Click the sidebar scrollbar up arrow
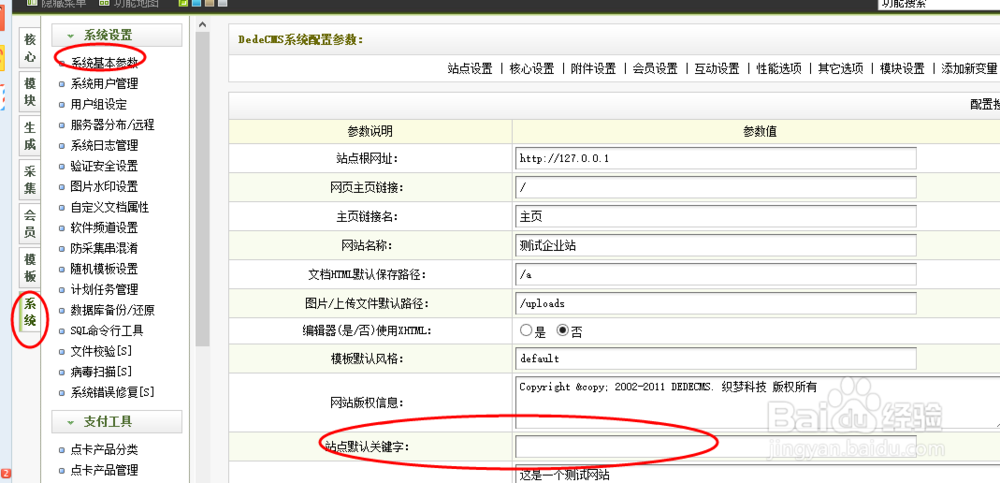The width and height of the screenshot is (1000, 483). (x=203, y=24)
